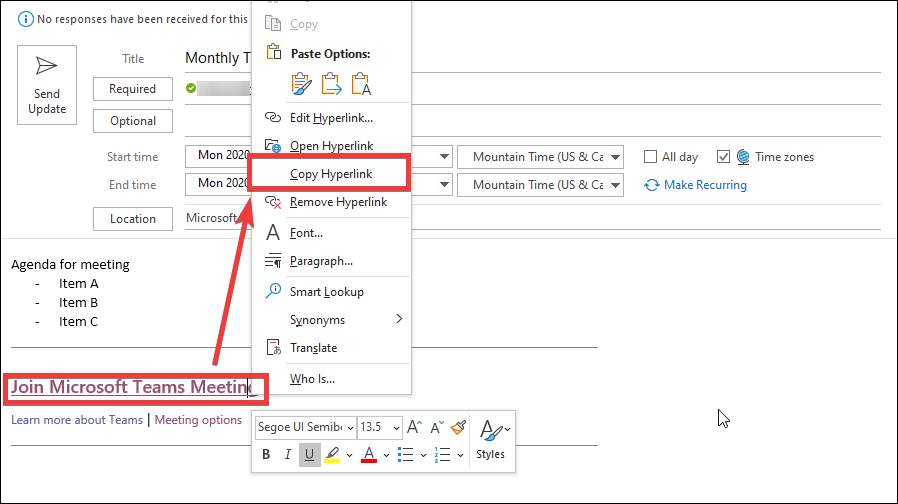Image resolution: width=898 pixels, height=504 pixels.
Task: Click the Agenda for meeting text
Action: [x=70, y=265]
